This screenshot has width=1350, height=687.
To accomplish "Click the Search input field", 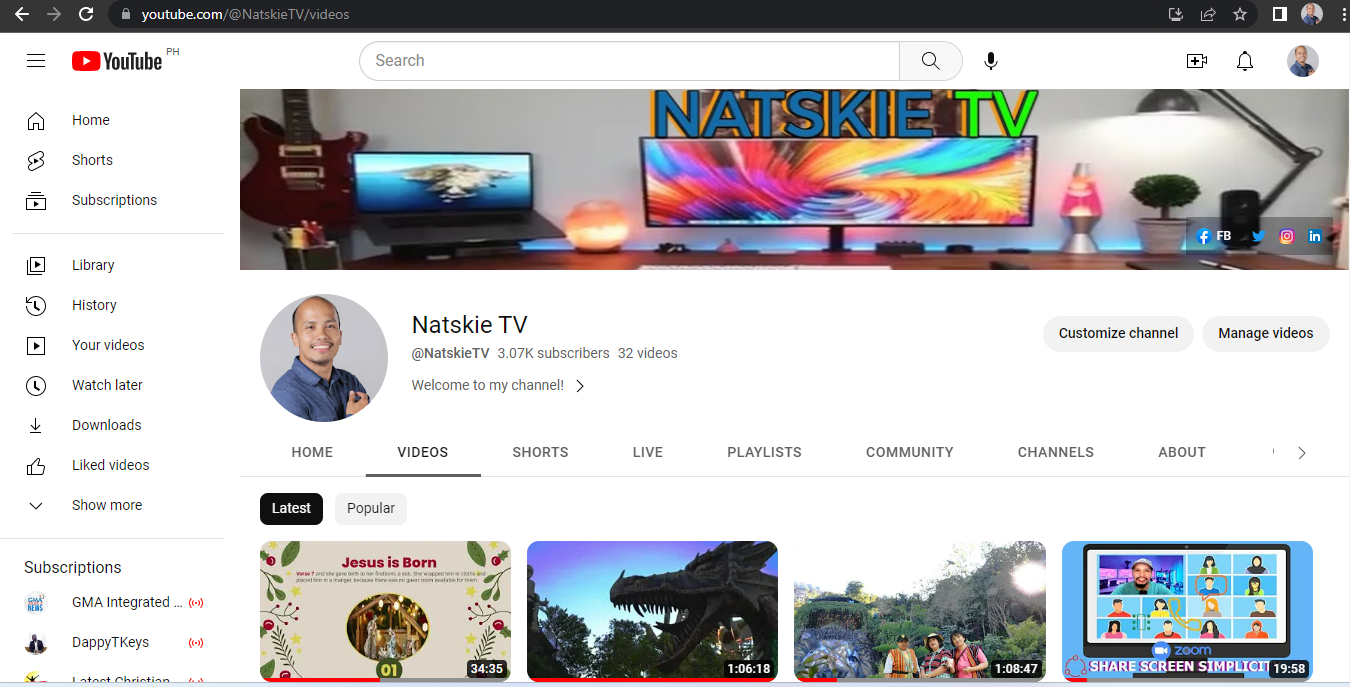I will [x=630, y=61].
